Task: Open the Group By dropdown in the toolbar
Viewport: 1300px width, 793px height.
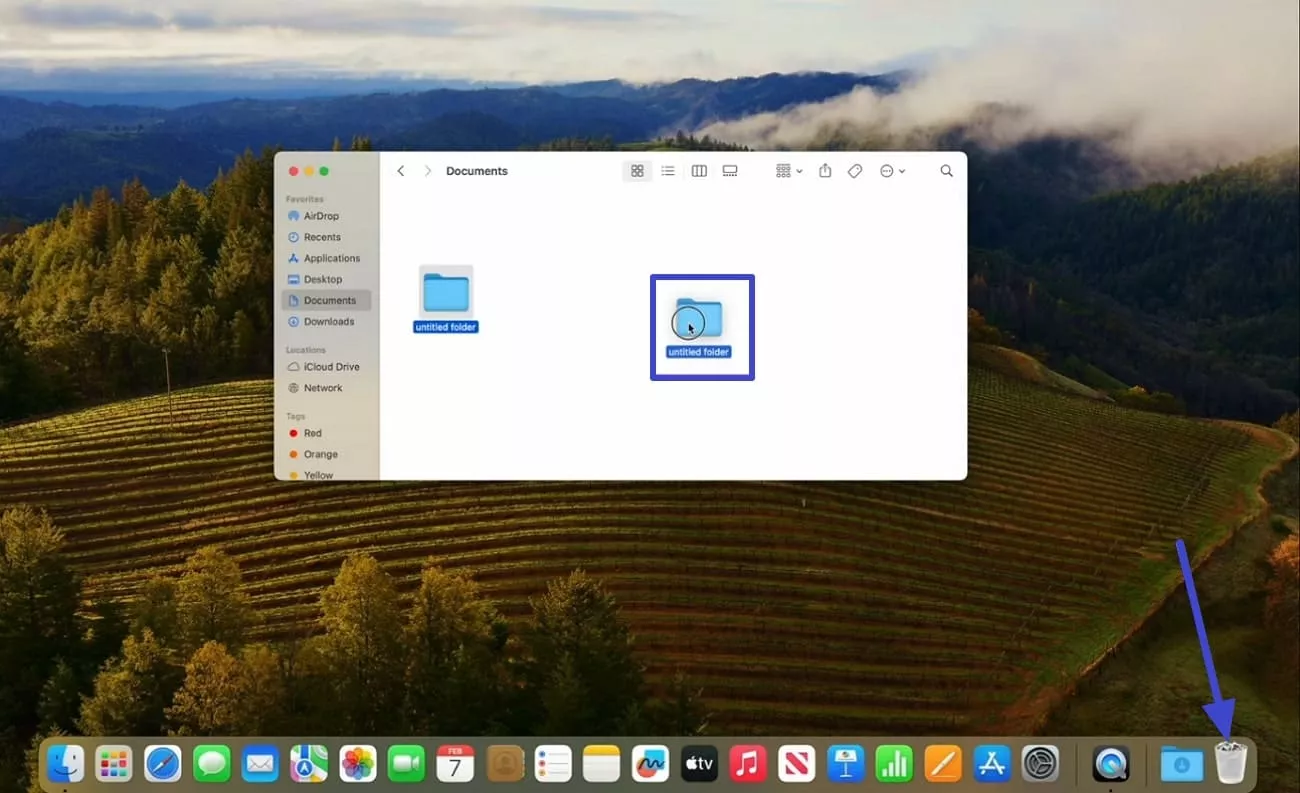Action: click(x=787, y=170)
